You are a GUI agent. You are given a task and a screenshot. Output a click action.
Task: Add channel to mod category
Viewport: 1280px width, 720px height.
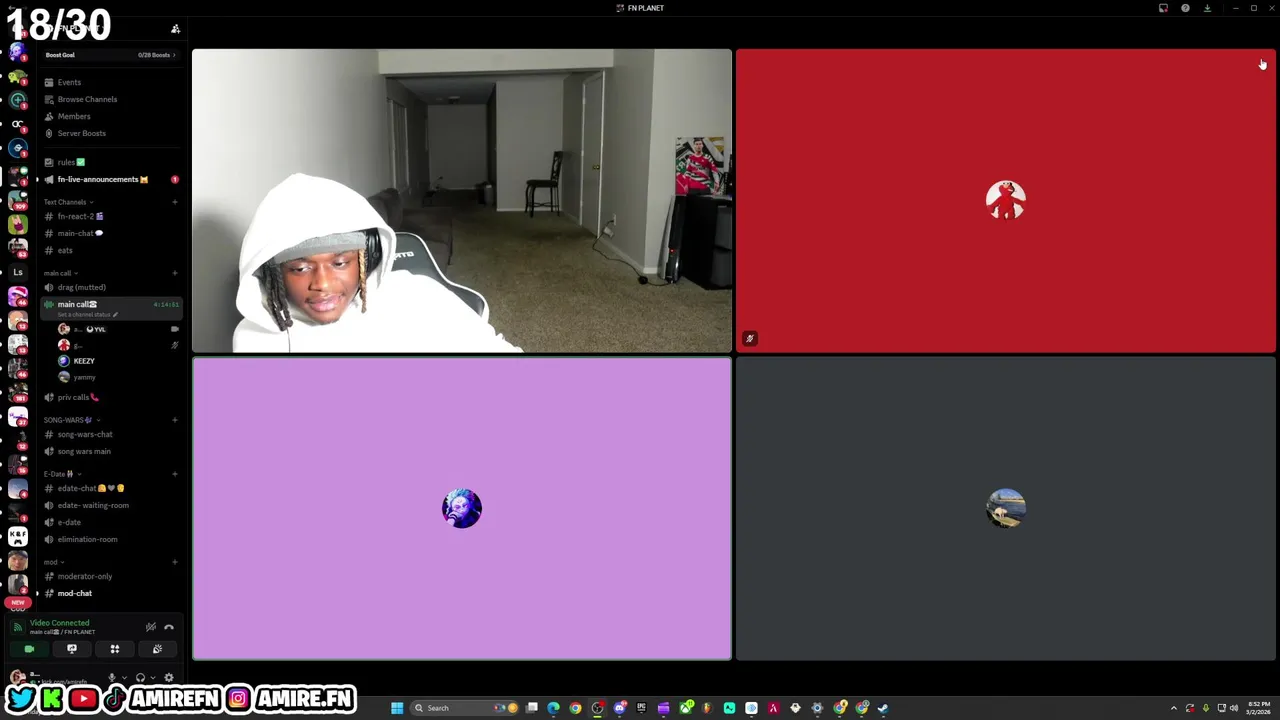[x=174, y=562]
